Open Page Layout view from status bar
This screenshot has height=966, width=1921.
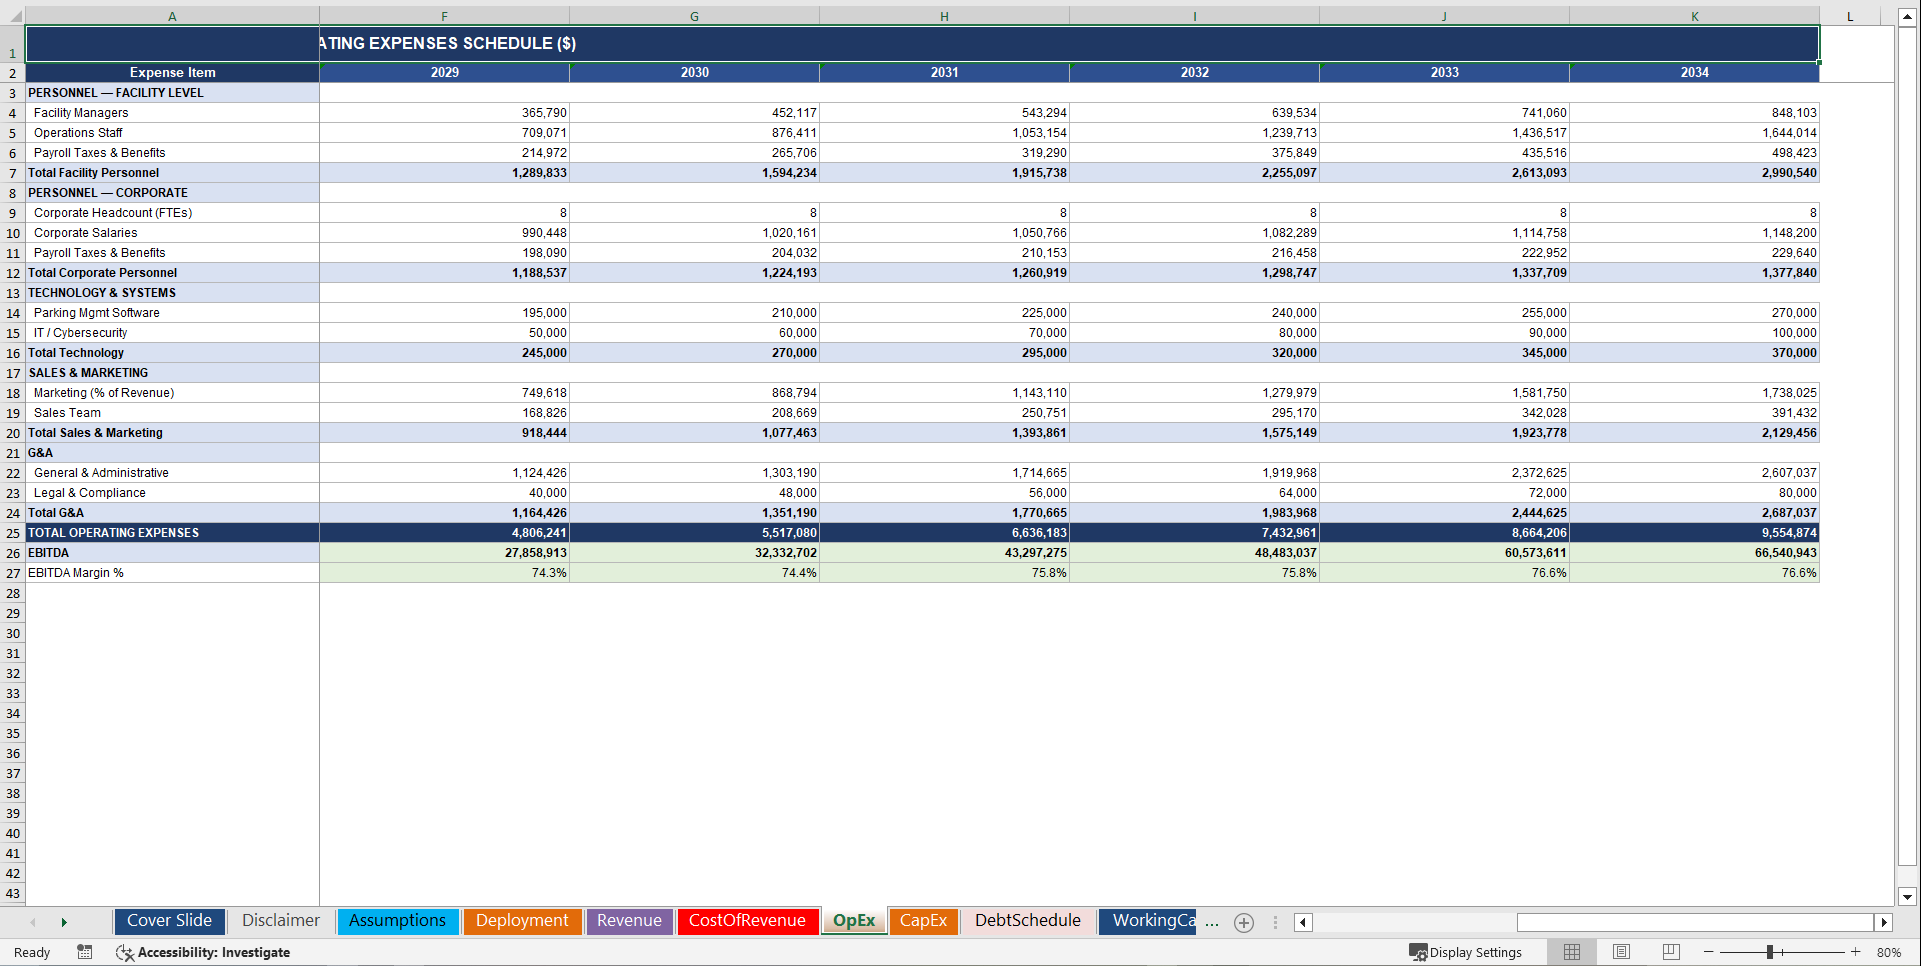[x=1621, y=952]
